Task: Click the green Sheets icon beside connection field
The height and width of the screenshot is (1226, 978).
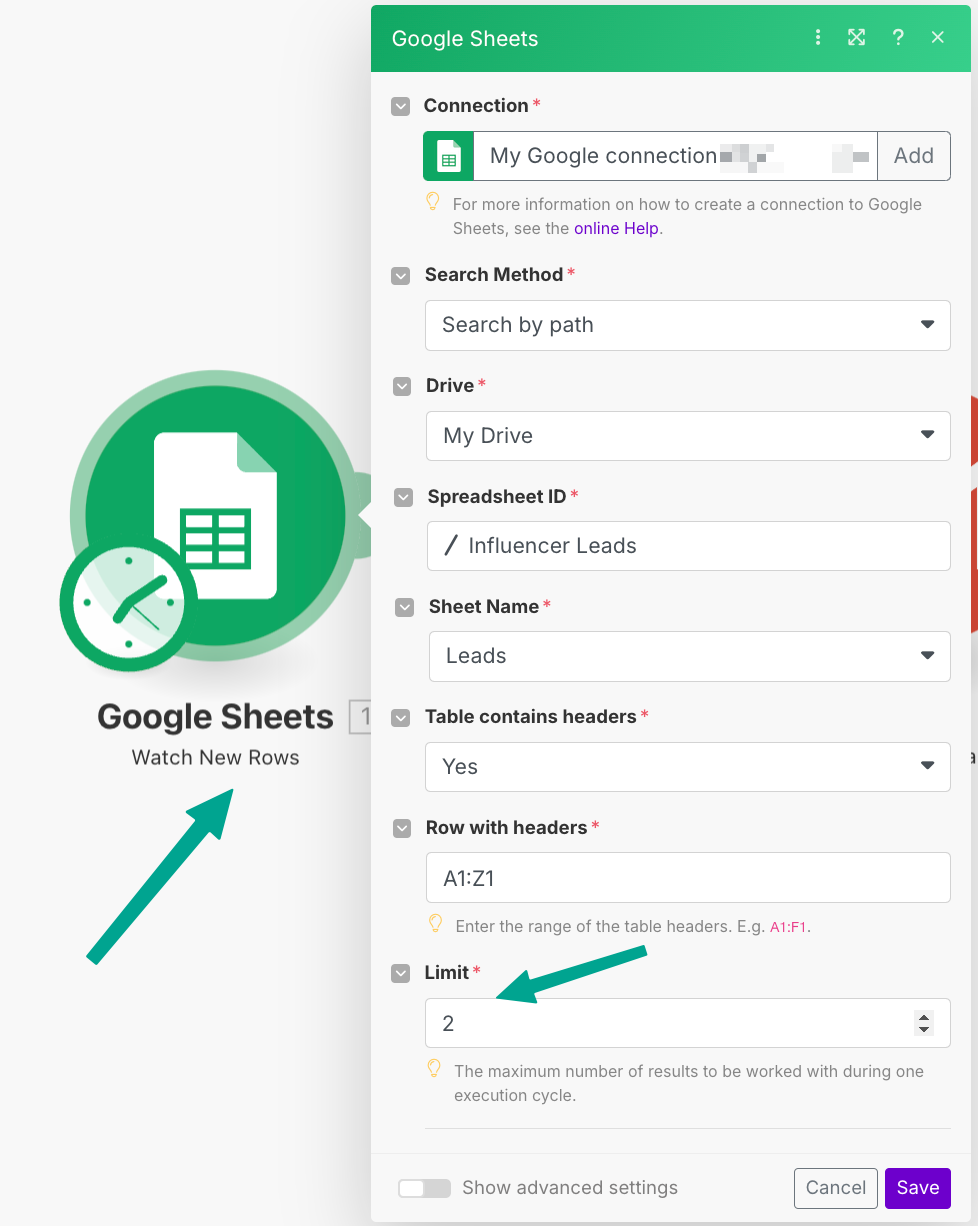Action: (x=449, y=156)
